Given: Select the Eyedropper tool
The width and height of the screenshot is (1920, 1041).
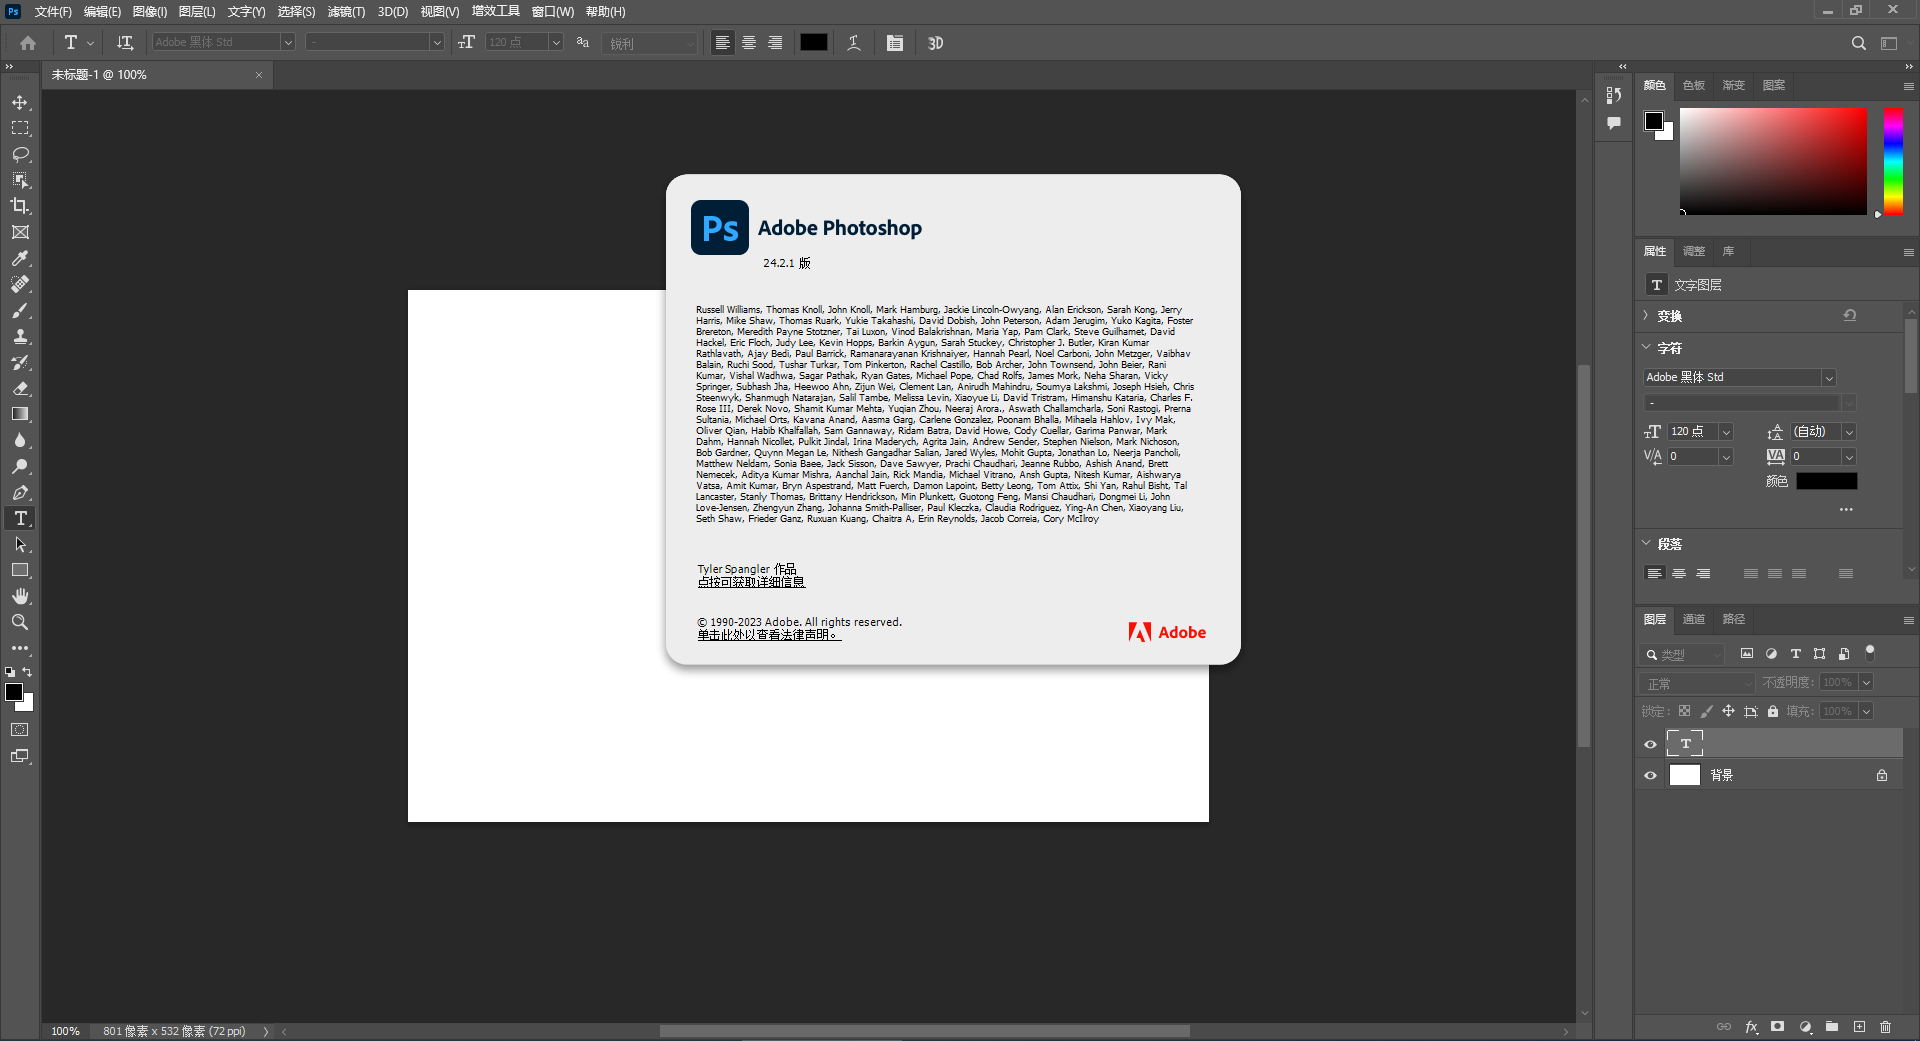Looking at the screenshot, I should (20, 258).
